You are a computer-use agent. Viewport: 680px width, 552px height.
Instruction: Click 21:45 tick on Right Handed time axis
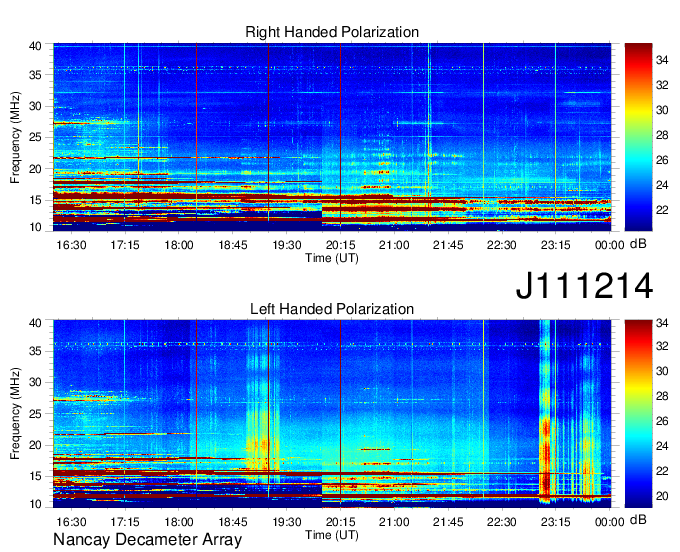coord(448,245)
